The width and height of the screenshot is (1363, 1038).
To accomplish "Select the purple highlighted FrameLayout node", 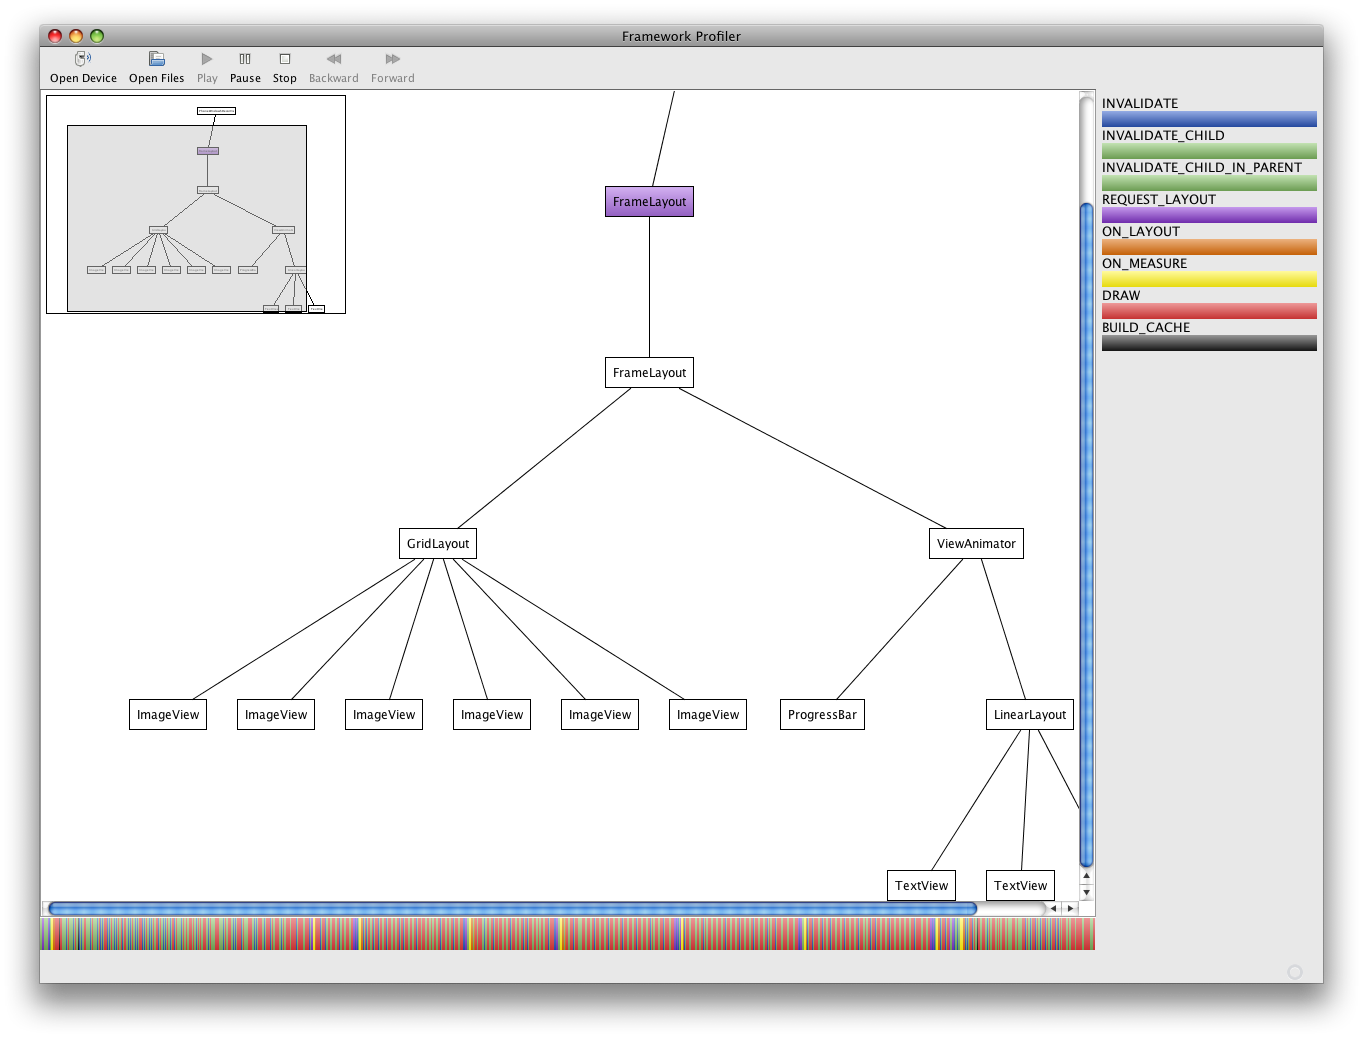I will pyautogui.click(x=649, y=202).
